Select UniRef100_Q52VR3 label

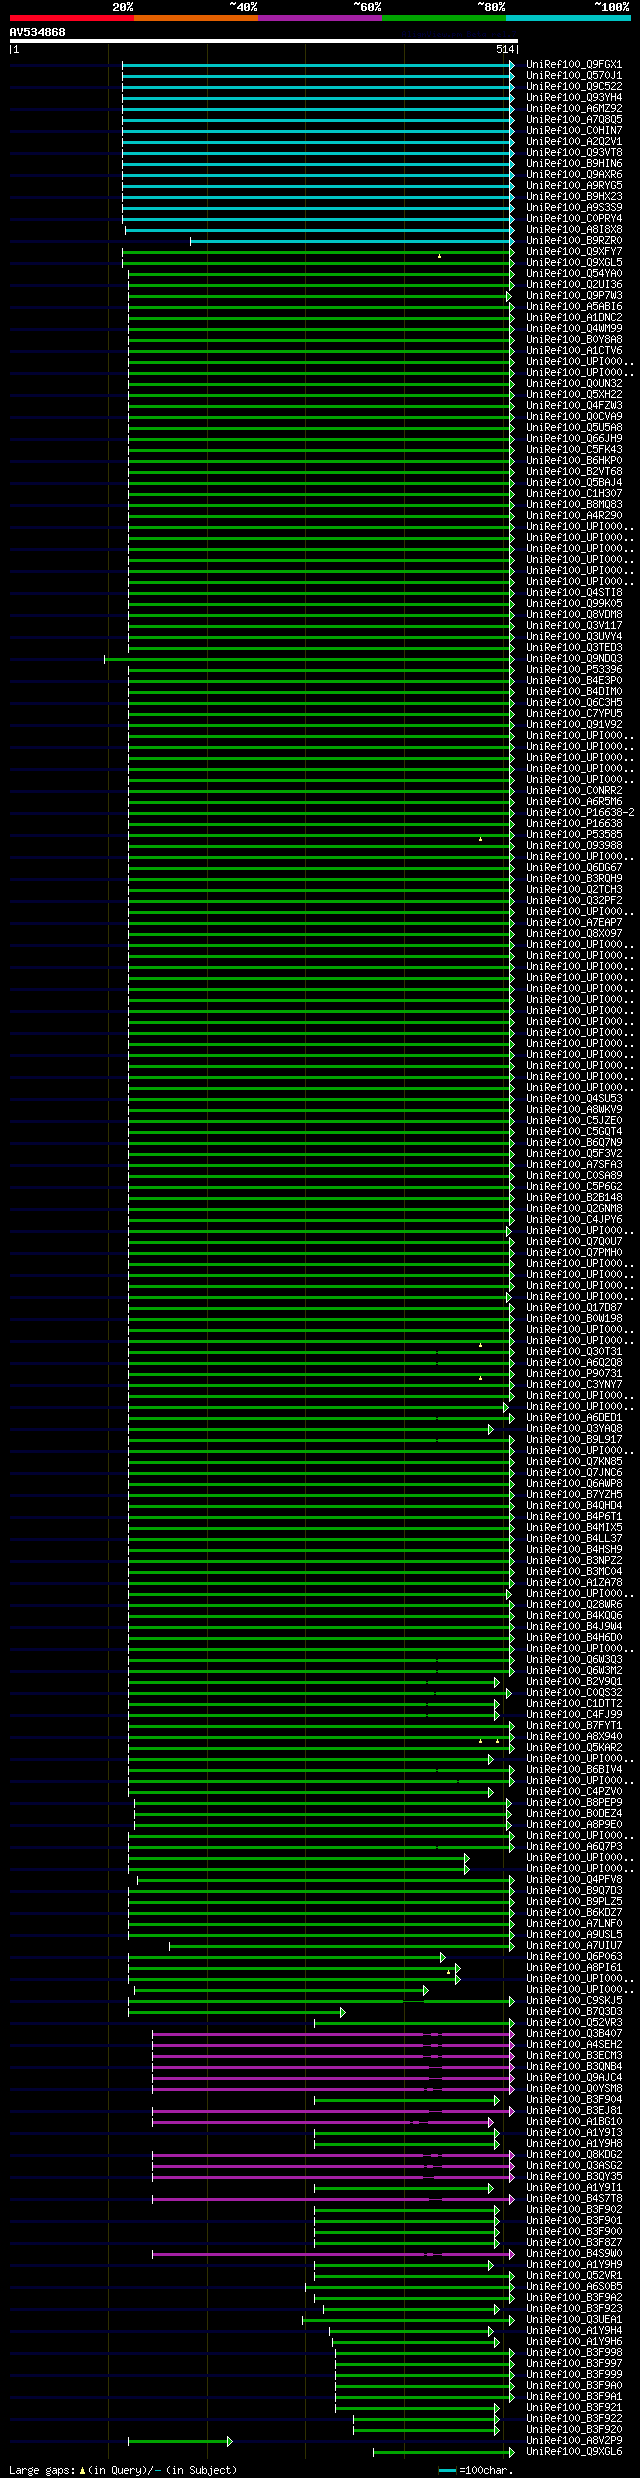coord(574,2023)
